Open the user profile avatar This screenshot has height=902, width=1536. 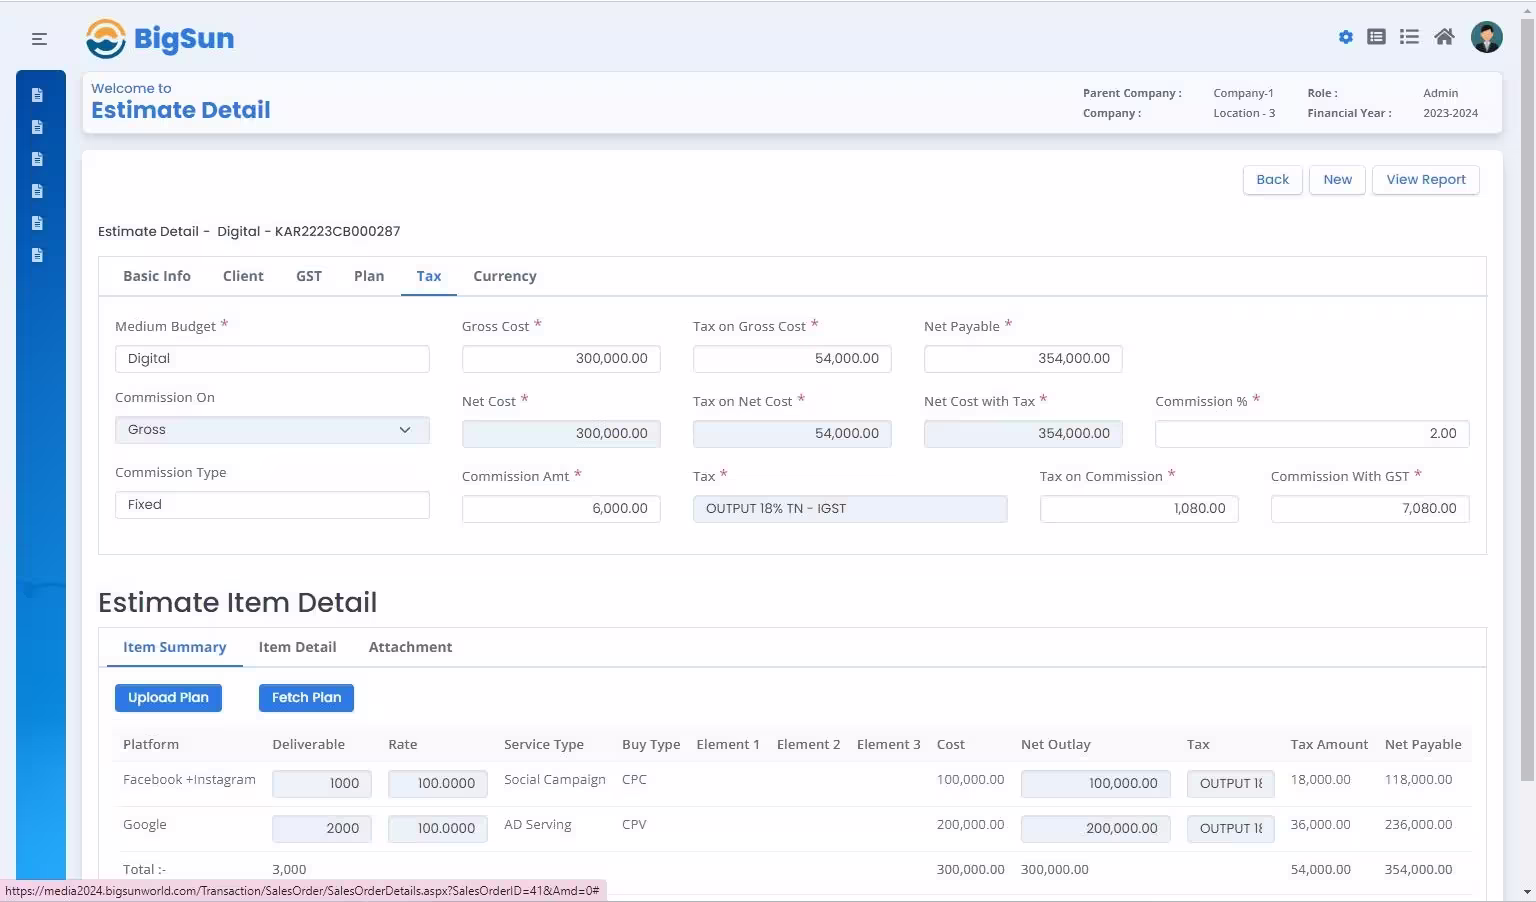click(1487, 37)
